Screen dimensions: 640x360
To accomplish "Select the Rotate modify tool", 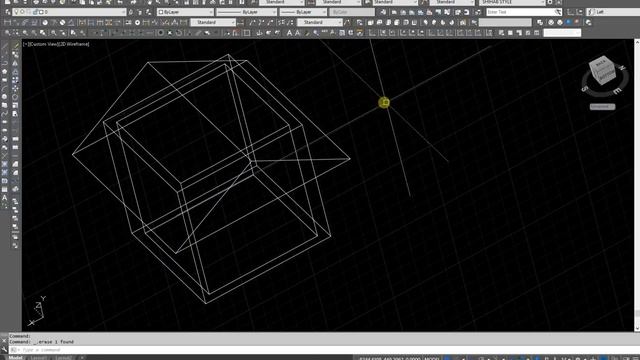I will pos(15,97).
